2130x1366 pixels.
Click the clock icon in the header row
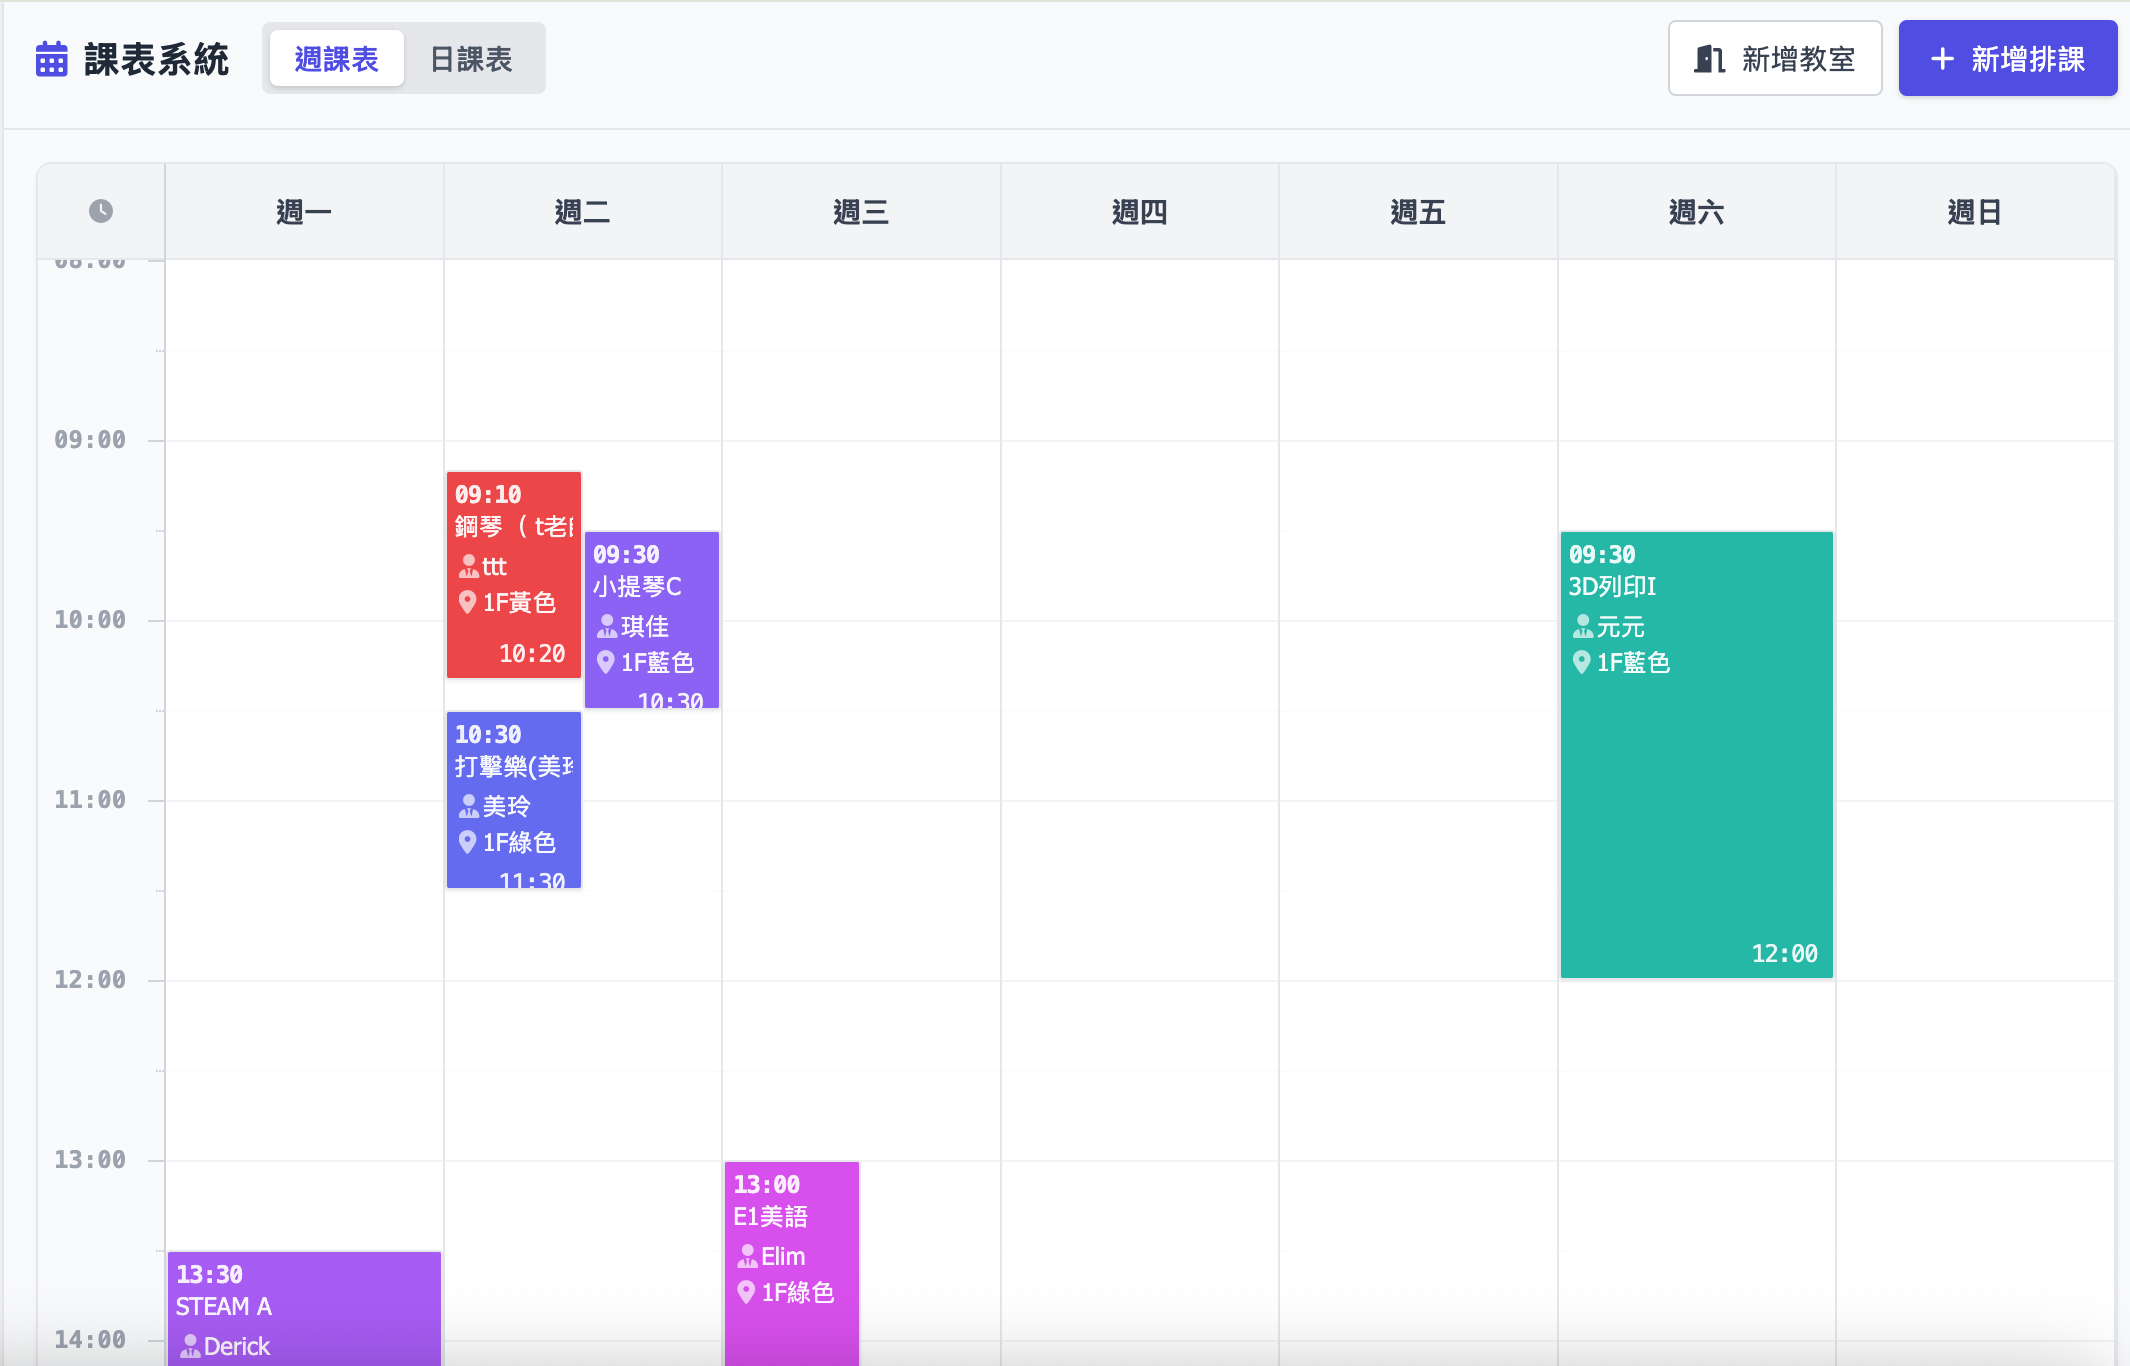click(x=101, y=211)
